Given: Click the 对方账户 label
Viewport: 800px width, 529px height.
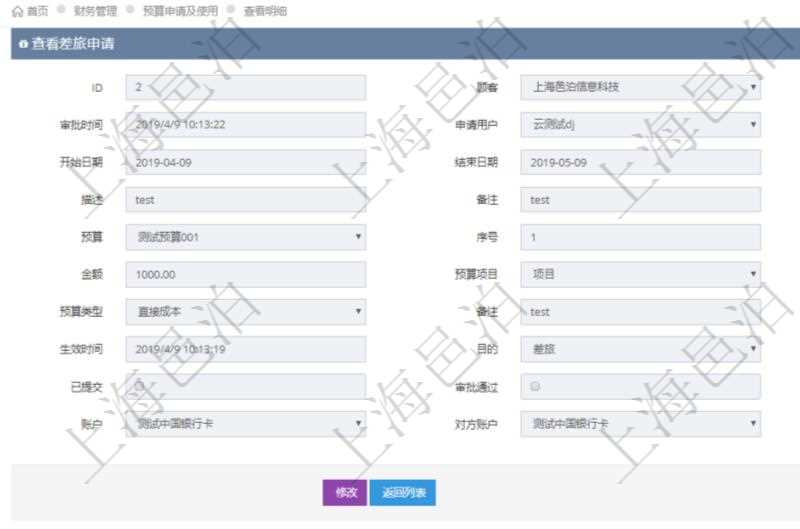Looking at the screenshot, I should tap(476, 424).
